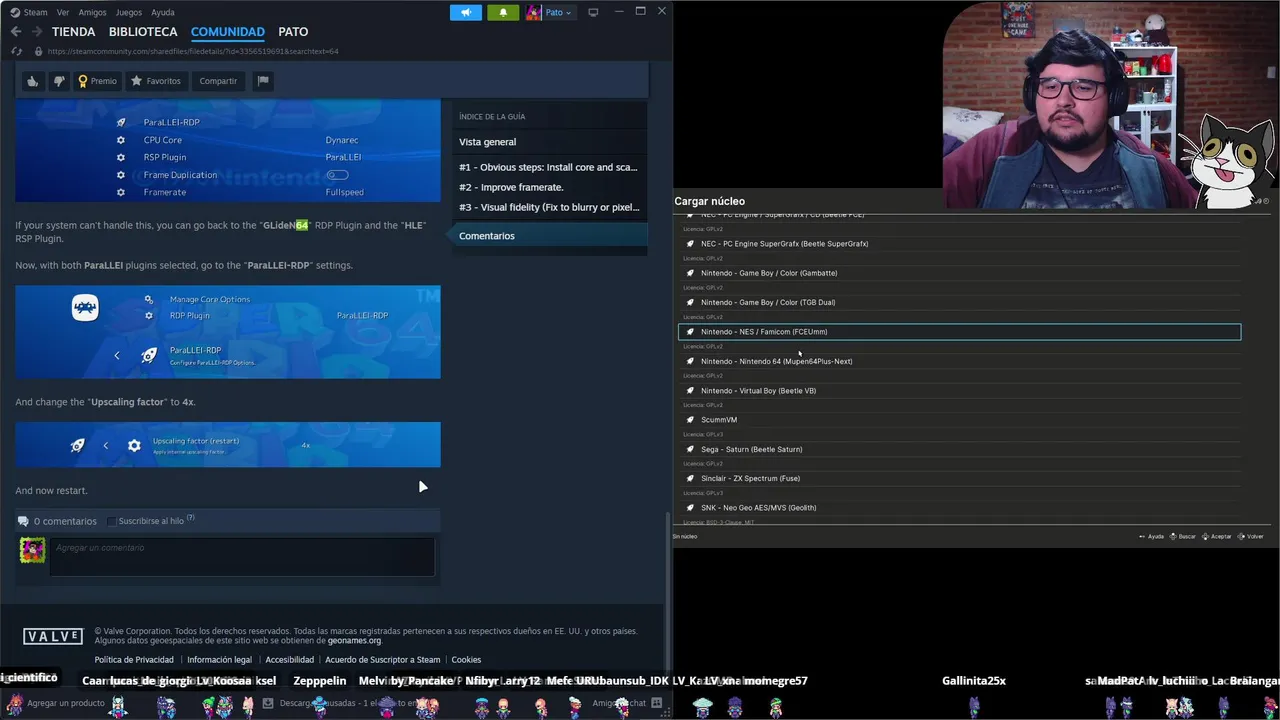Viewport: 1280px width, 720px height.
Task: Select Nintendo 64 Mupen64Plus-Next core
Action: coord(959,361)
